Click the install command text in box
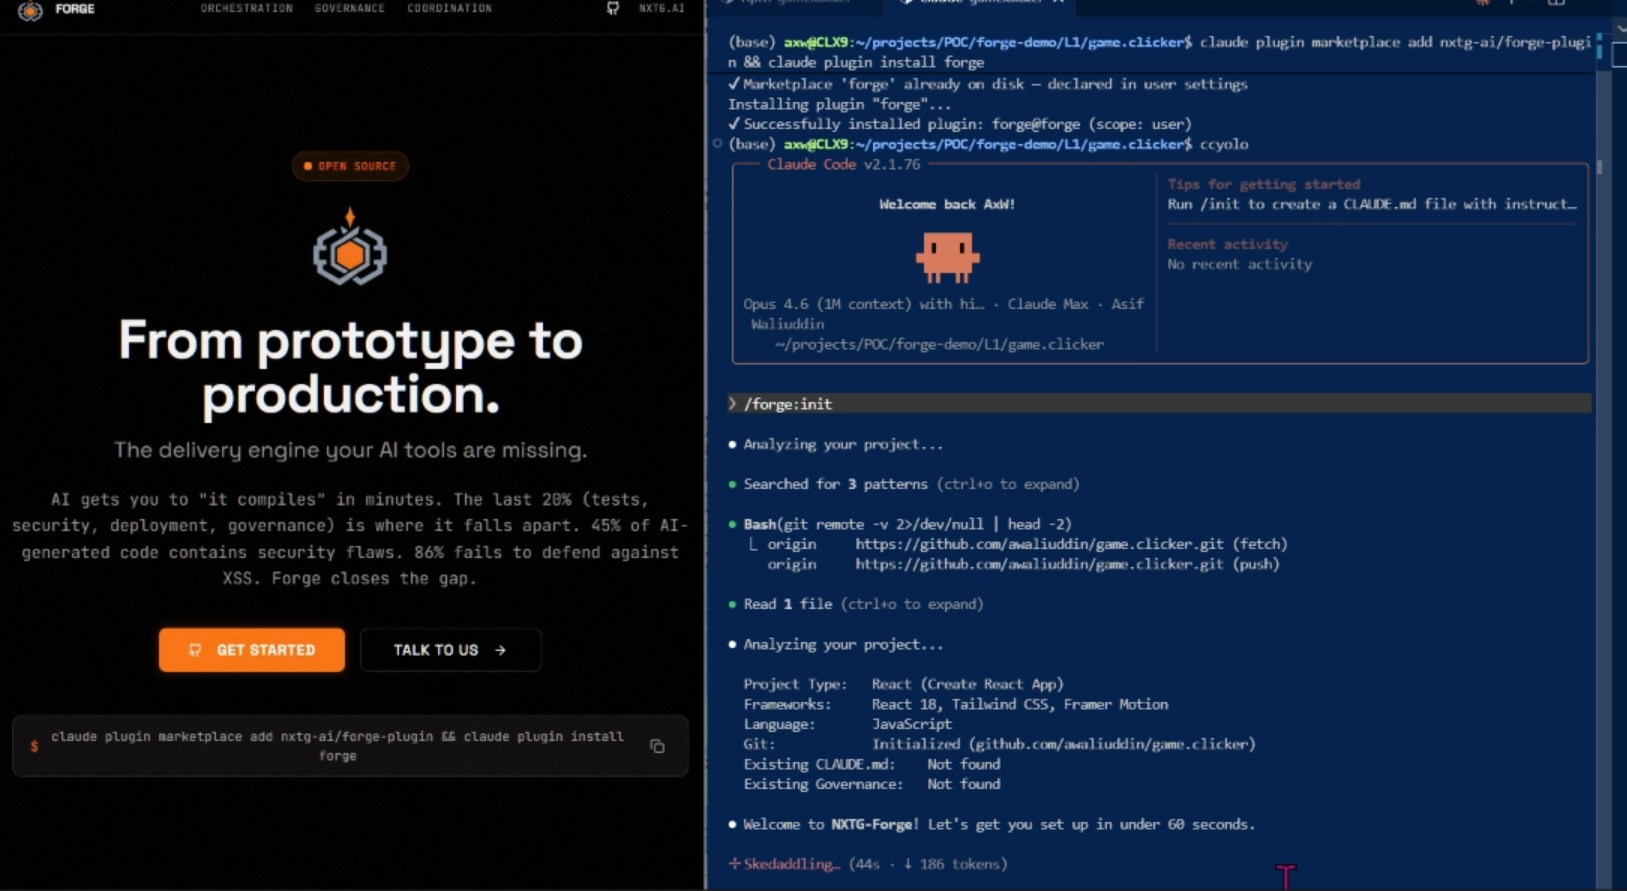This screenshot has height=891, width=1627. 337,746
